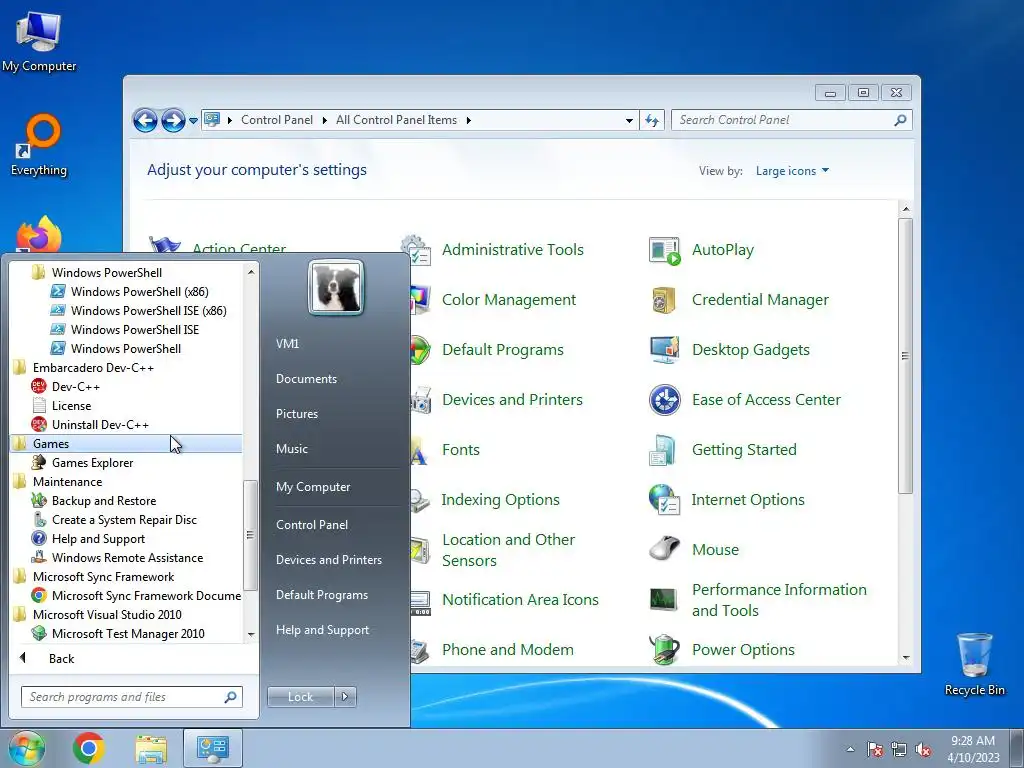This screenshot has height=768, width=1024.
Task: Collapse the Microsoft Sync Framework folder
Action: [x=93, y=577]
